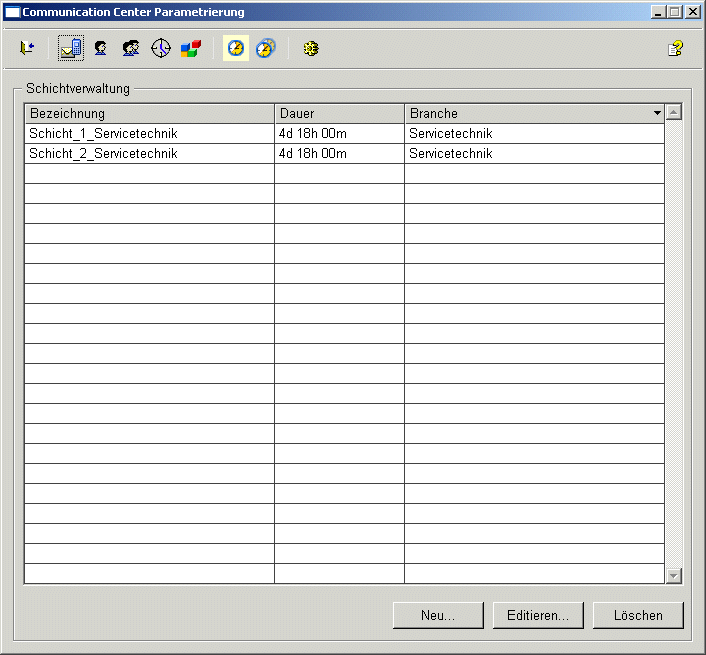
Task: Sort by the Bezeichnung column header
Action: 149,114
